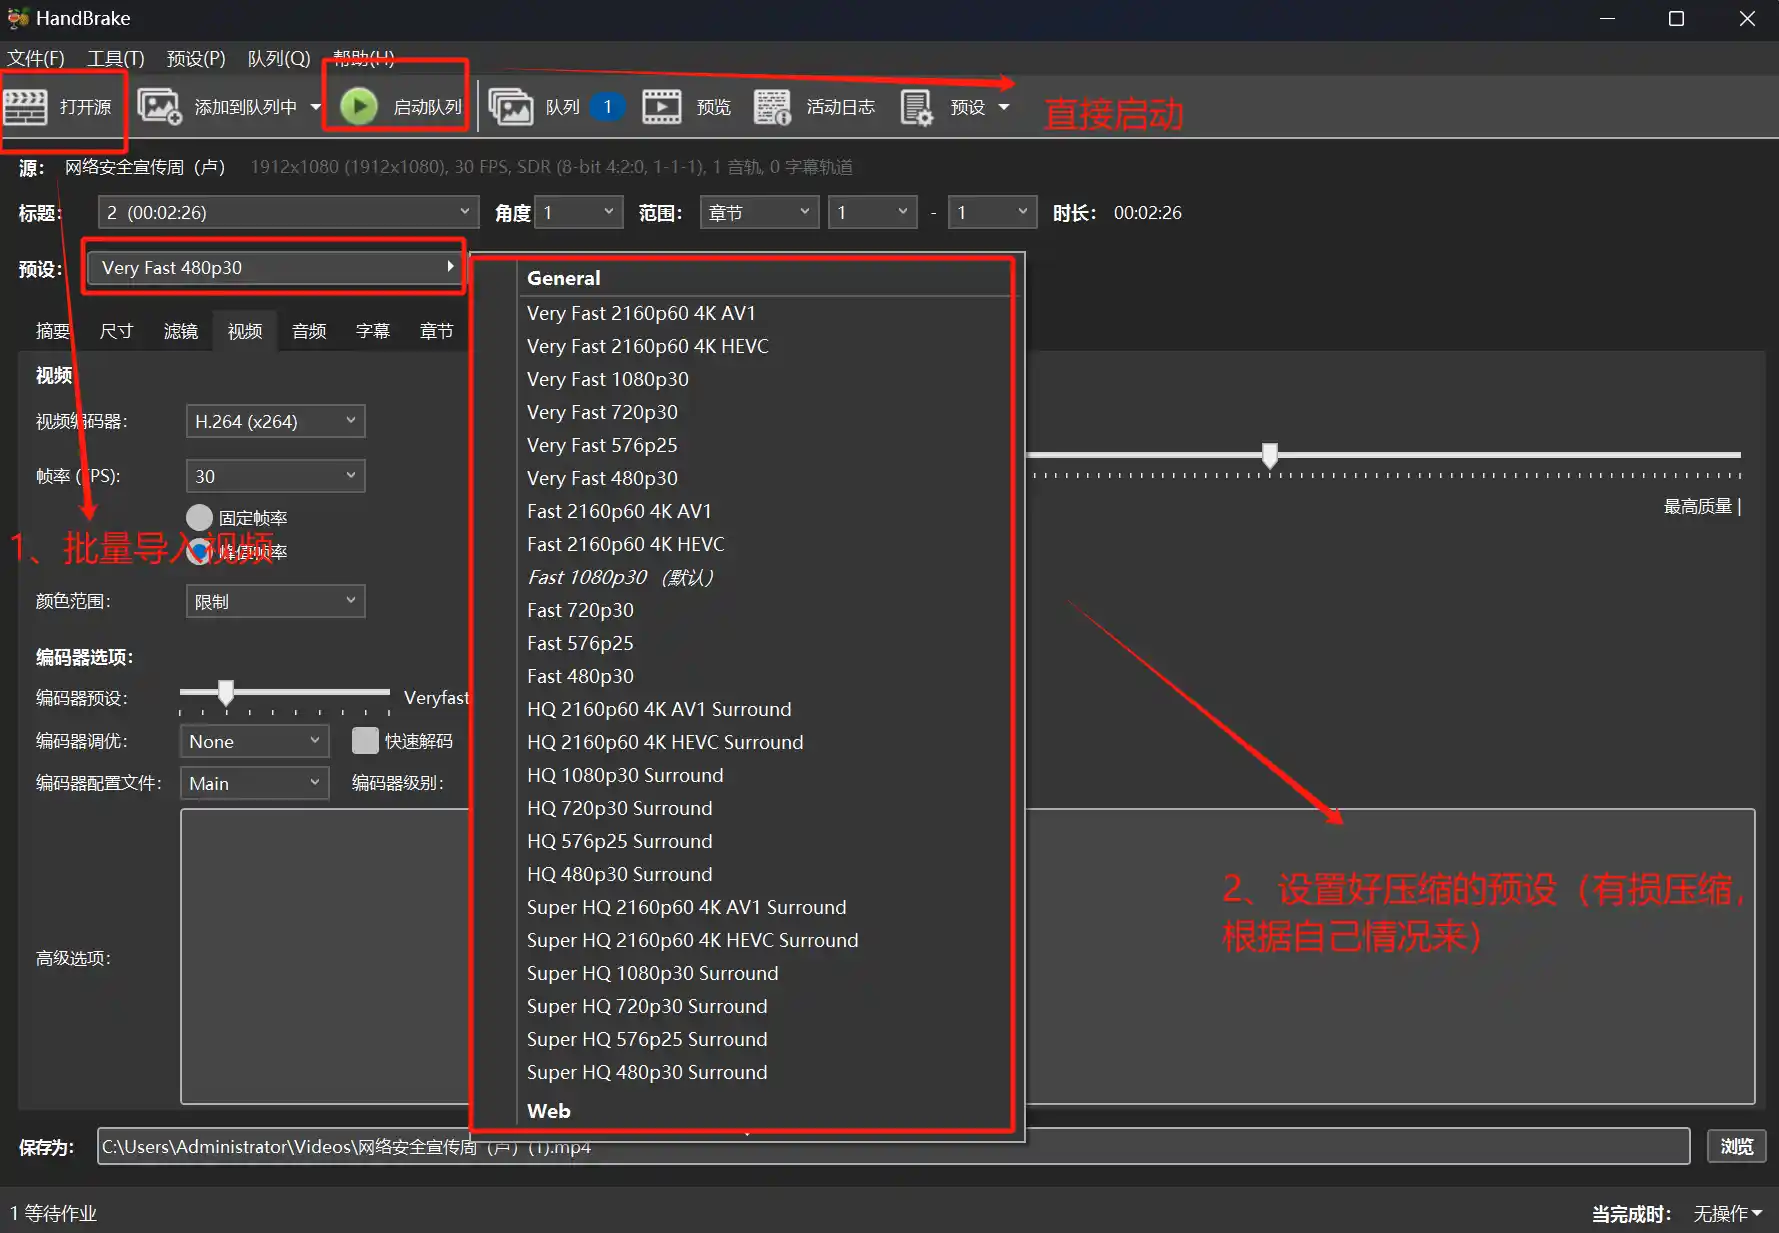Open the Queue panel icon
The width and height of the screenshot is (1779, 1233).
[x=511, y=107]
